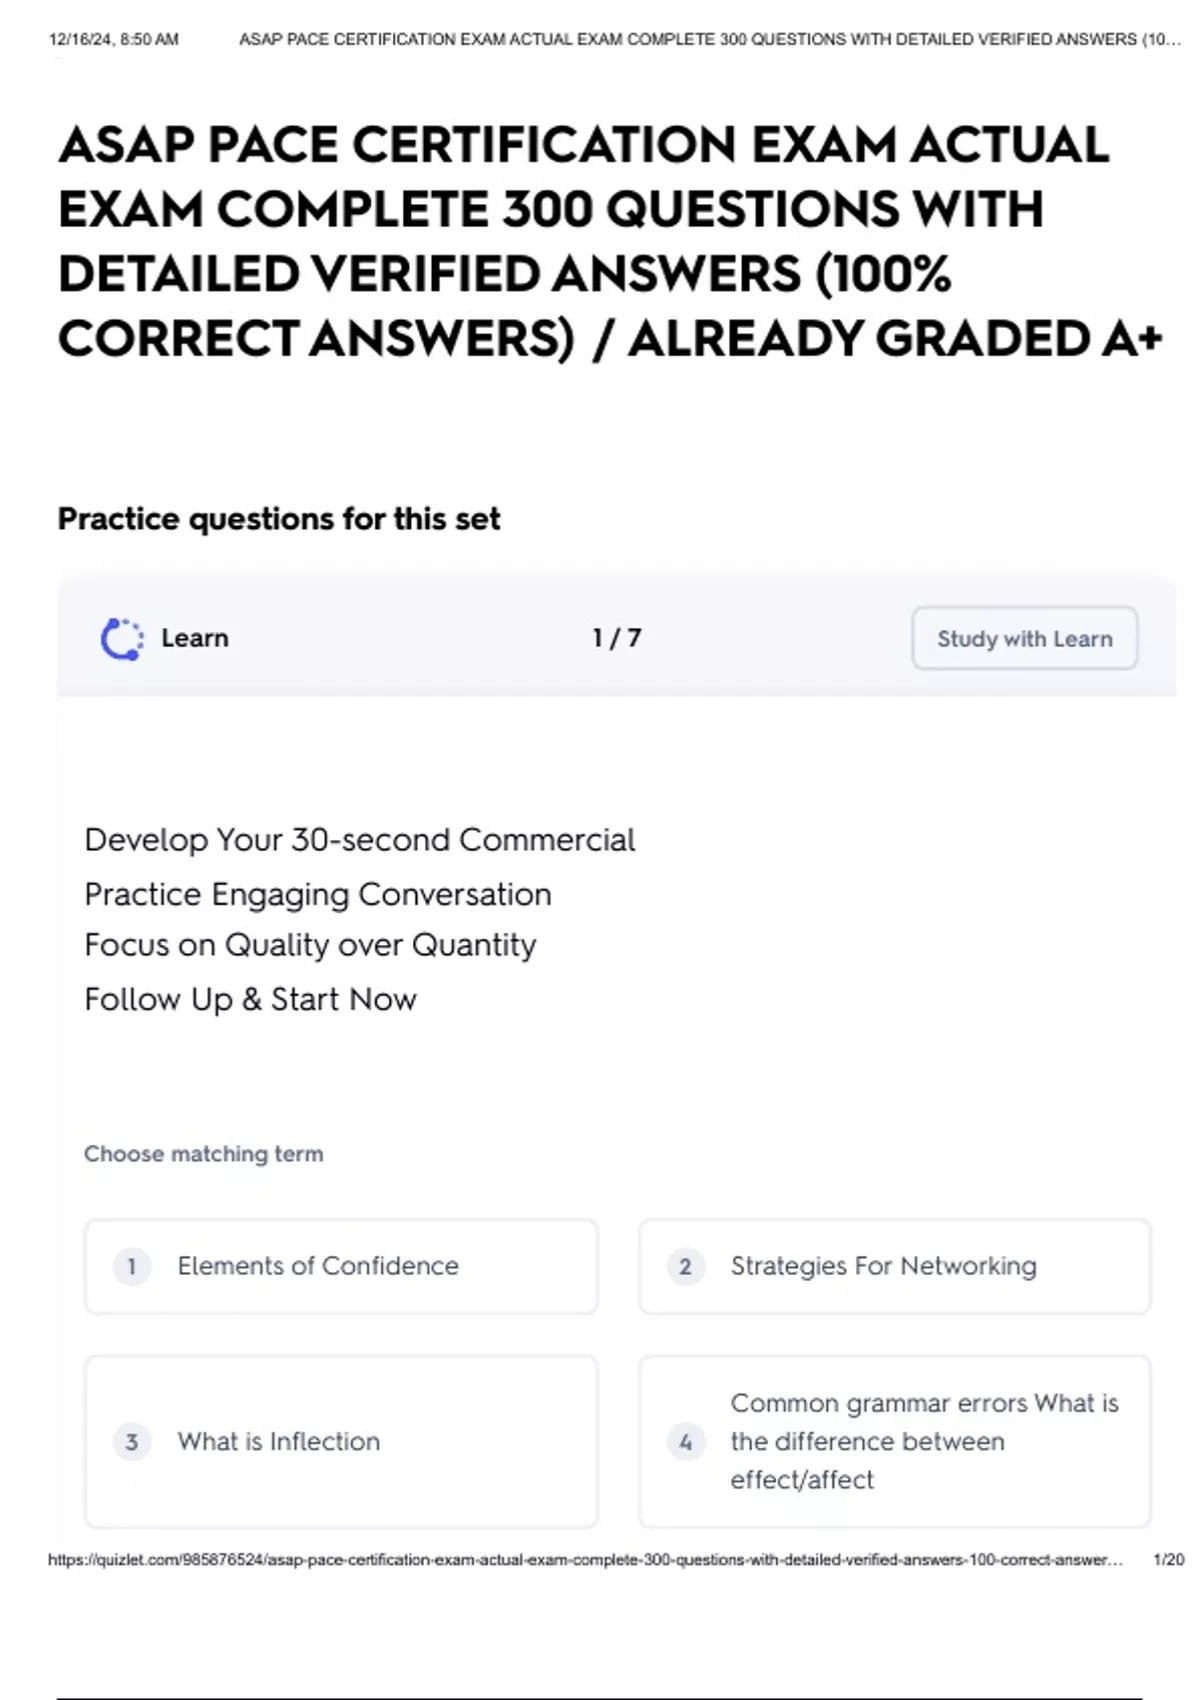Viewport: 1200px width, 1700px height.
Task: Click the Learn label beside spinner
Action: (195, 638)
